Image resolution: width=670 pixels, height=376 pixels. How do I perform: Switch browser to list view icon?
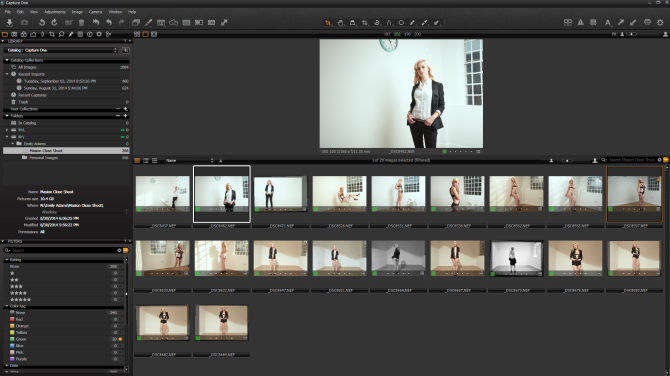[146, 160]
